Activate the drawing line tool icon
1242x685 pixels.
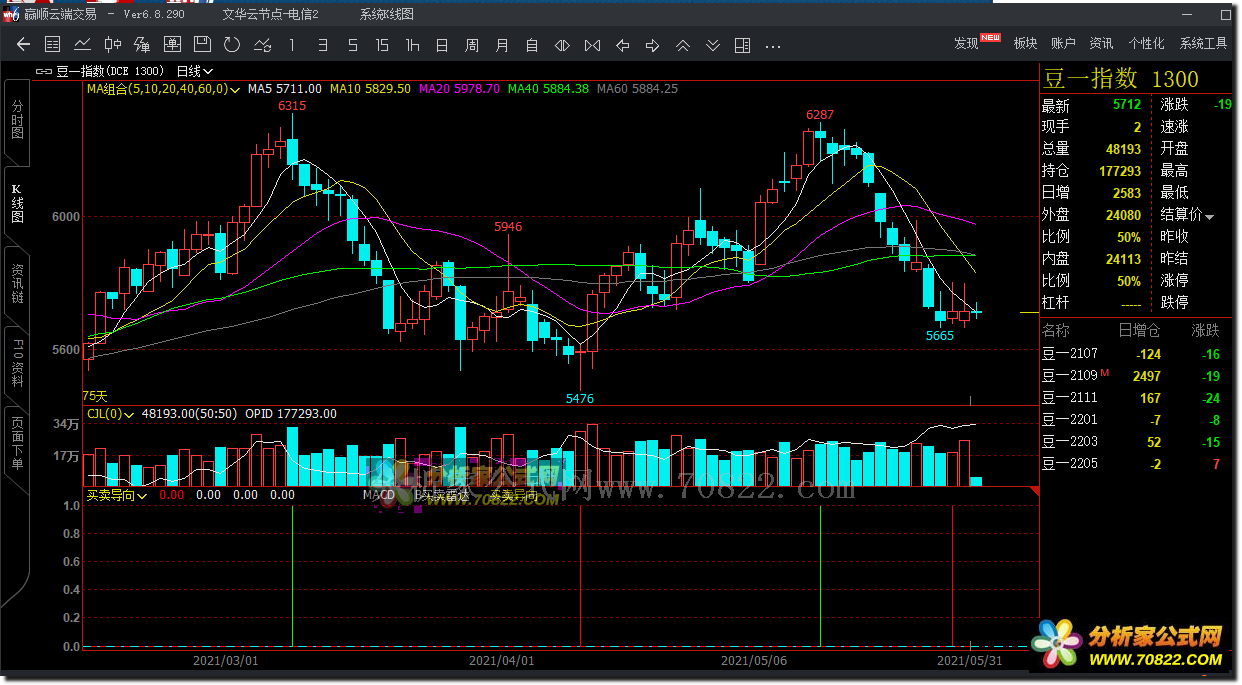tap(262, 45)
